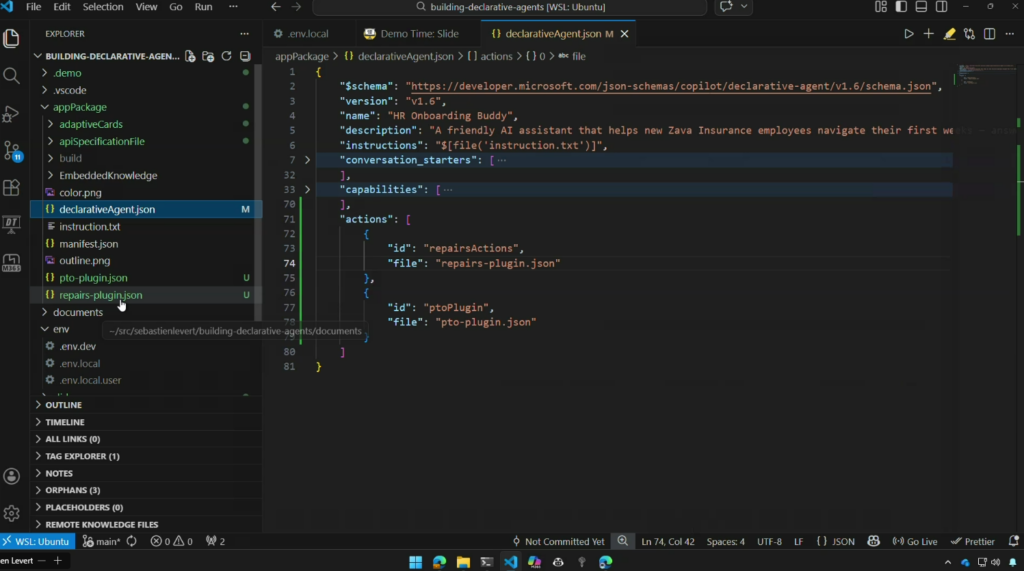
Task: Open the Run and Debug view
Action: point(12,114)
